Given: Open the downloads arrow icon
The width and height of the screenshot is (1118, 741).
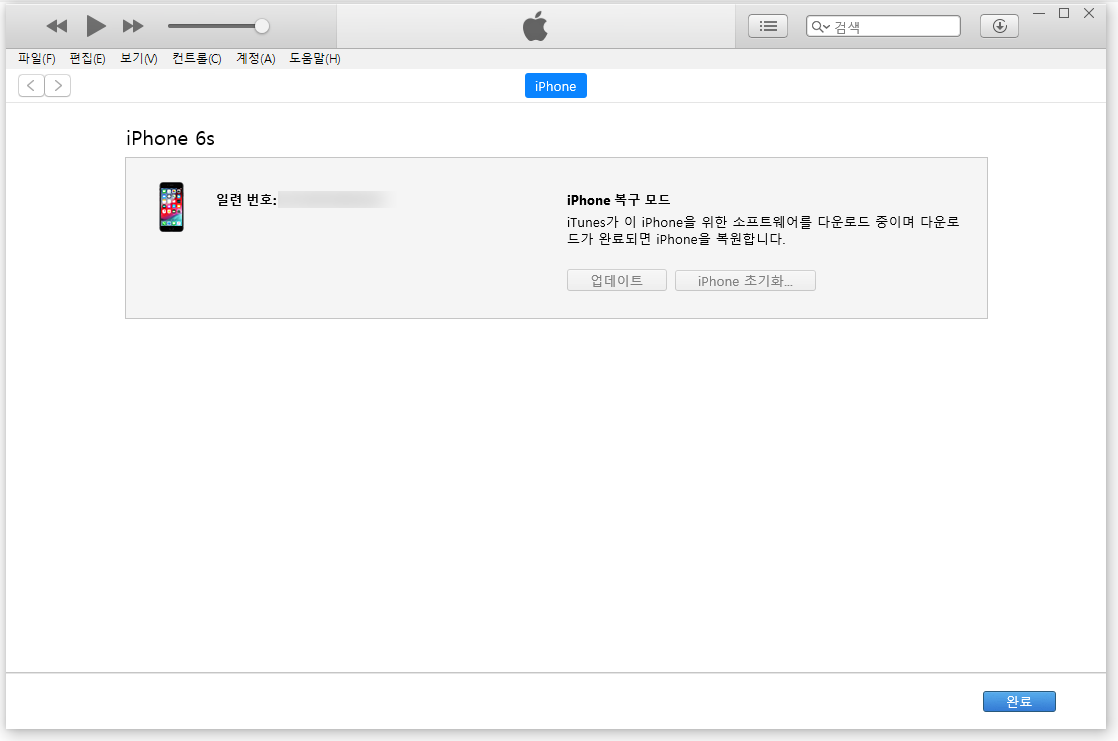Looking at the screenshot, I should point(1000,26).
